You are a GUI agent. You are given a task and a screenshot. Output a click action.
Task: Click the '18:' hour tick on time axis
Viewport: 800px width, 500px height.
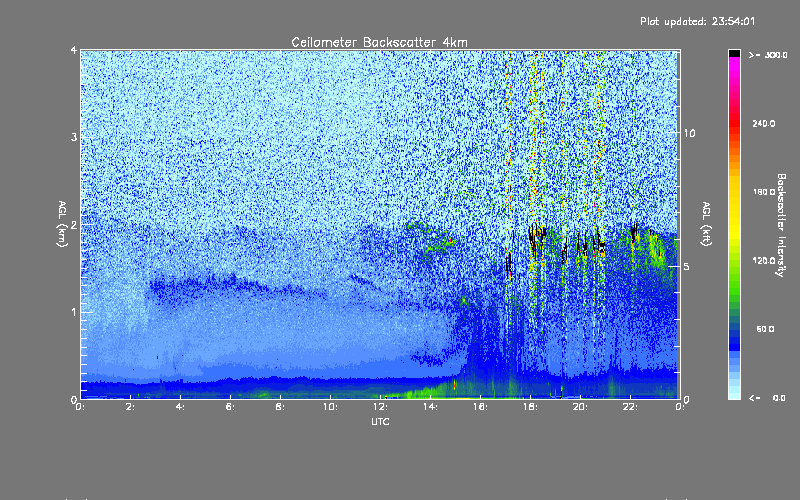(531, 407)
